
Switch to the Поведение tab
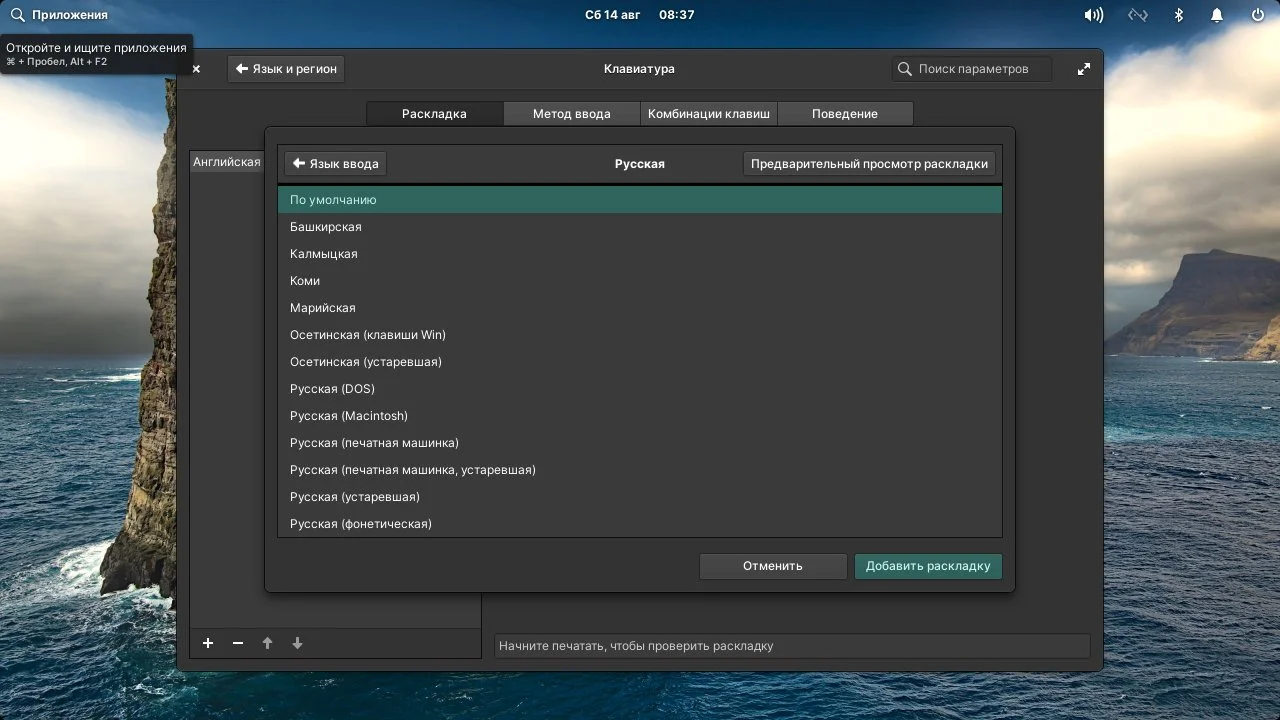tap(845, 113)
